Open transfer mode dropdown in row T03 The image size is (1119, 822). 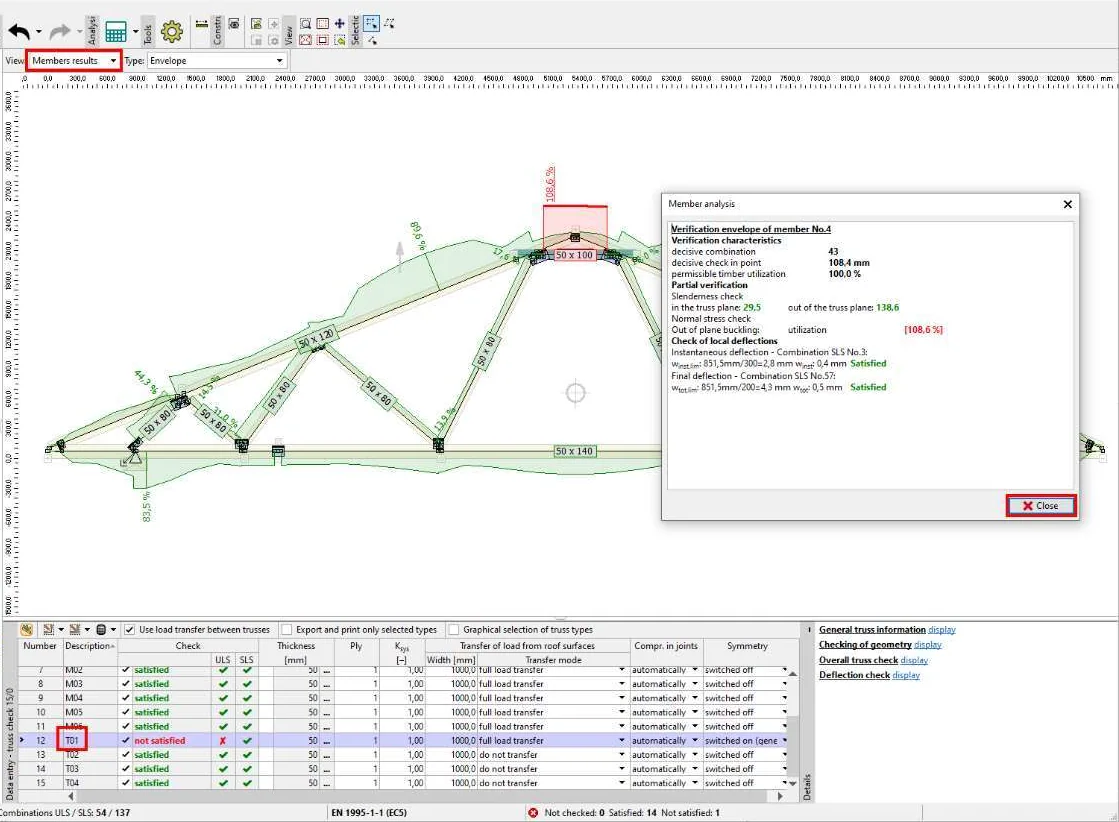coord(622,769)
